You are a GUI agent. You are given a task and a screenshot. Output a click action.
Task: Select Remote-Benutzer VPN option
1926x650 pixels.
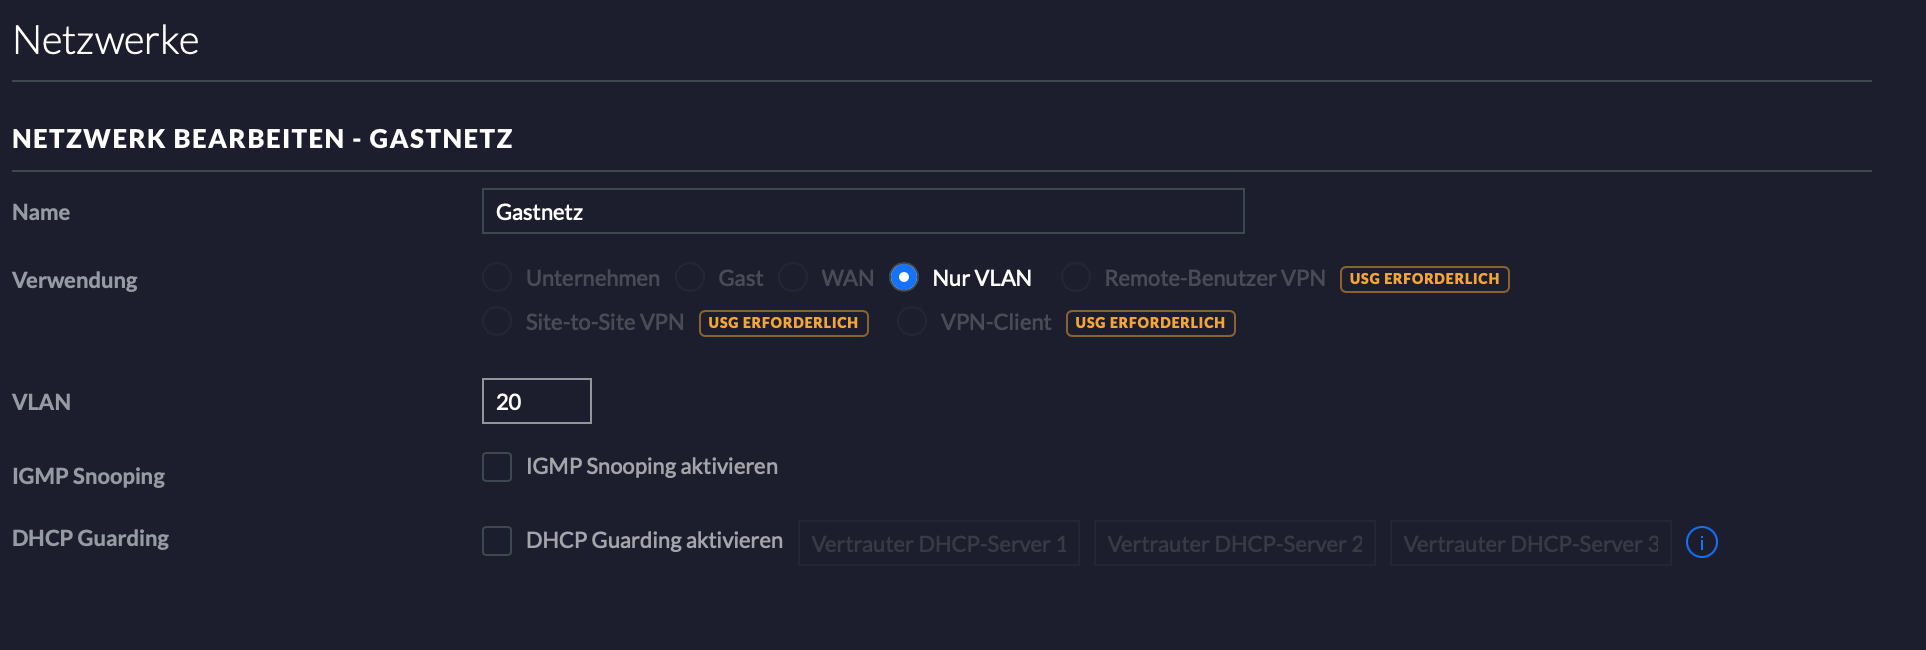[x=1076, y=277]
